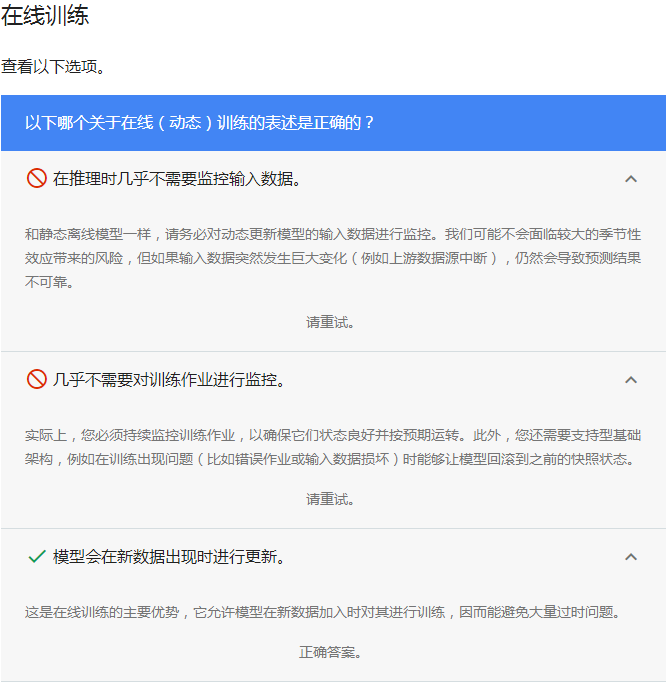Click the 查看以下选项。 instruction text

[53, 67]
